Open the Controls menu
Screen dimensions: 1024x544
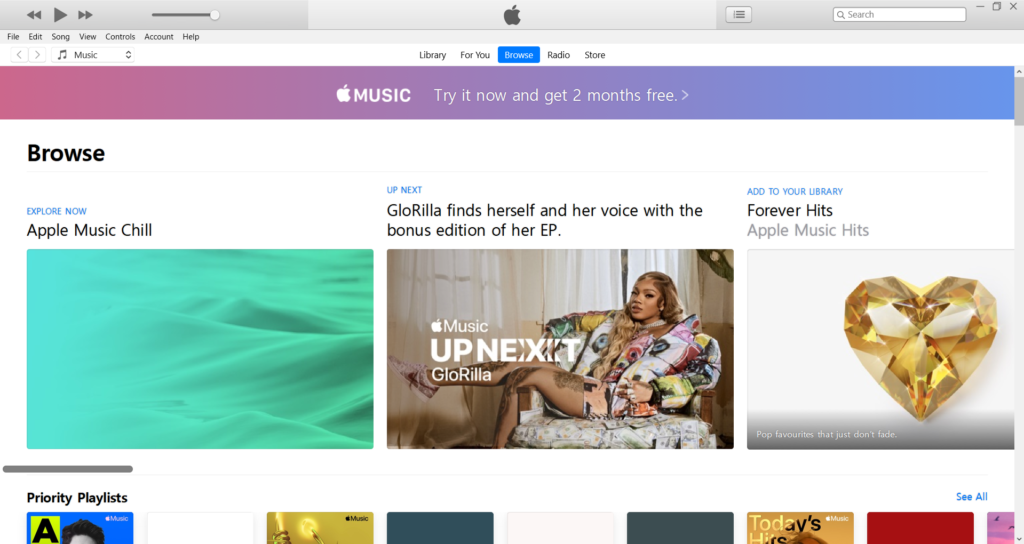120,37
